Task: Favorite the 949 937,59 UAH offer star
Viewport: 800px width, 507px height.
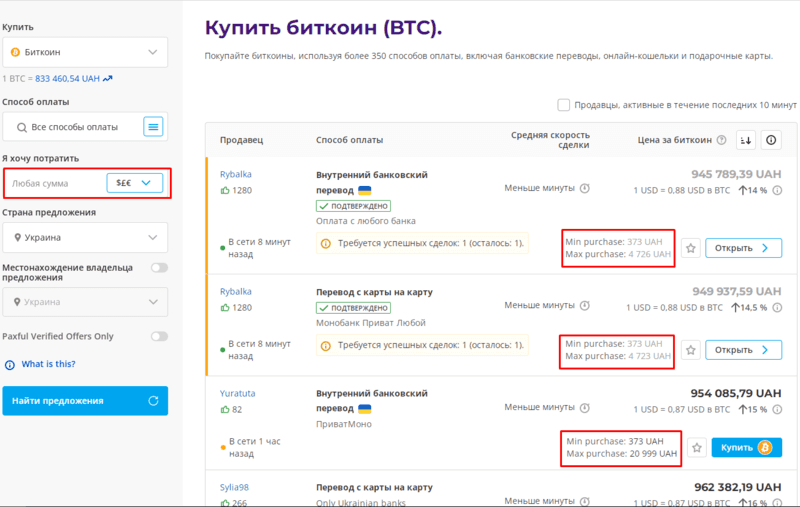Action: (691, 350)
